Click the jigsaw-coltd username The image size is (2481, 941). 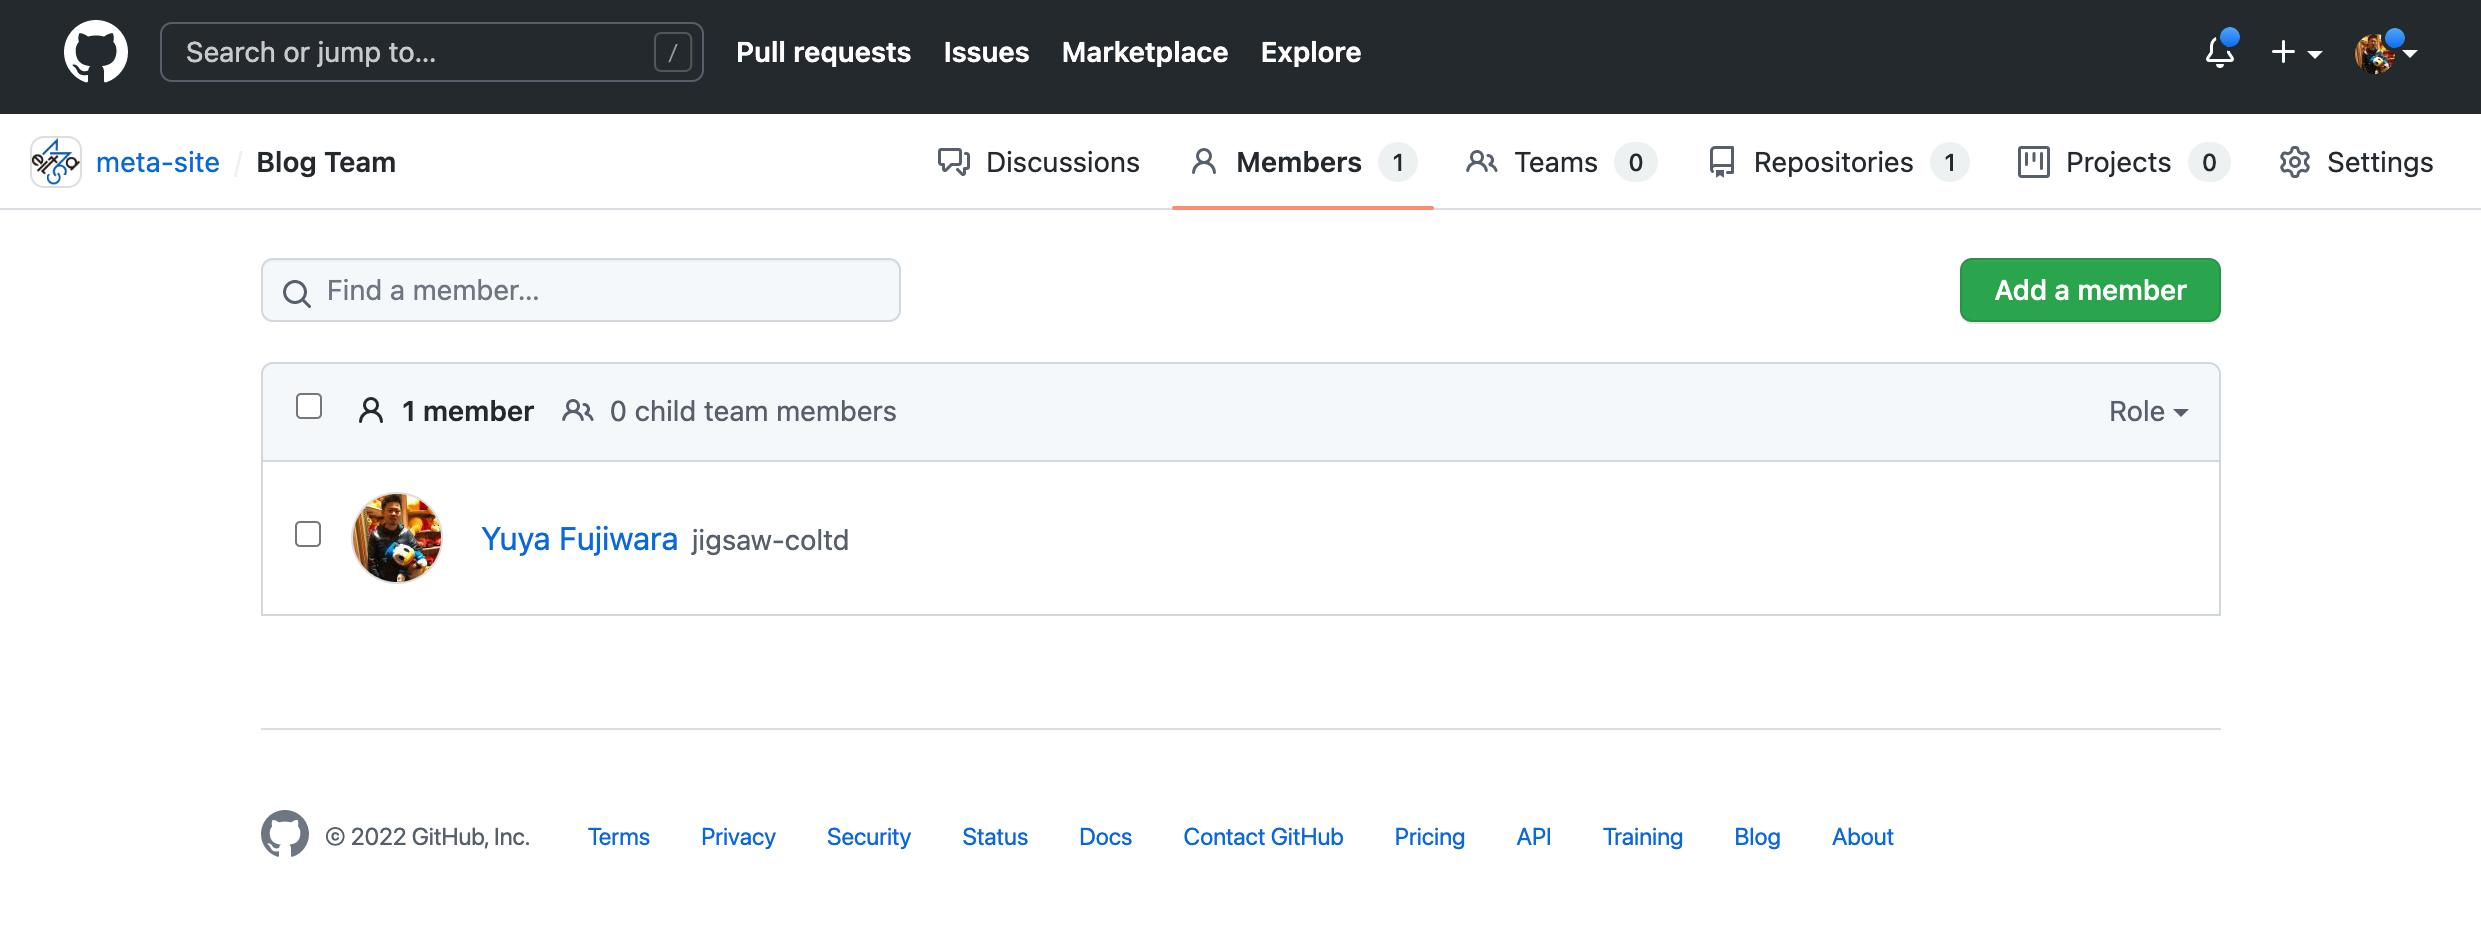point(770,540)
